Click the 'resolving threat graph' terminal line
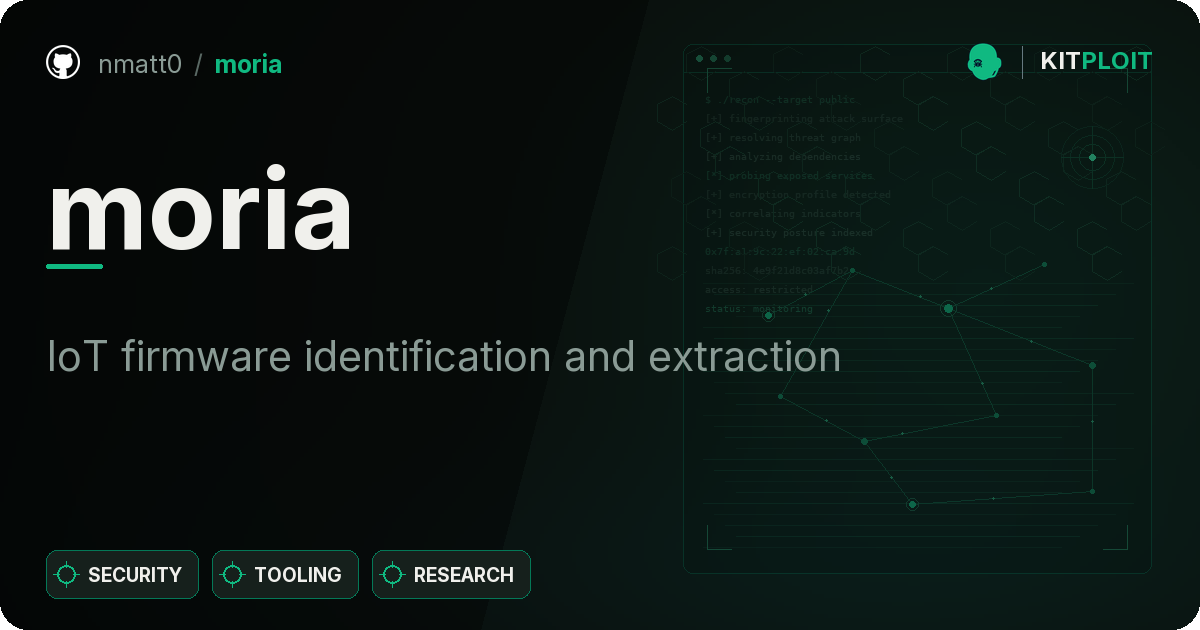This screenshot has width=1200, height=630. pos(782,138)
